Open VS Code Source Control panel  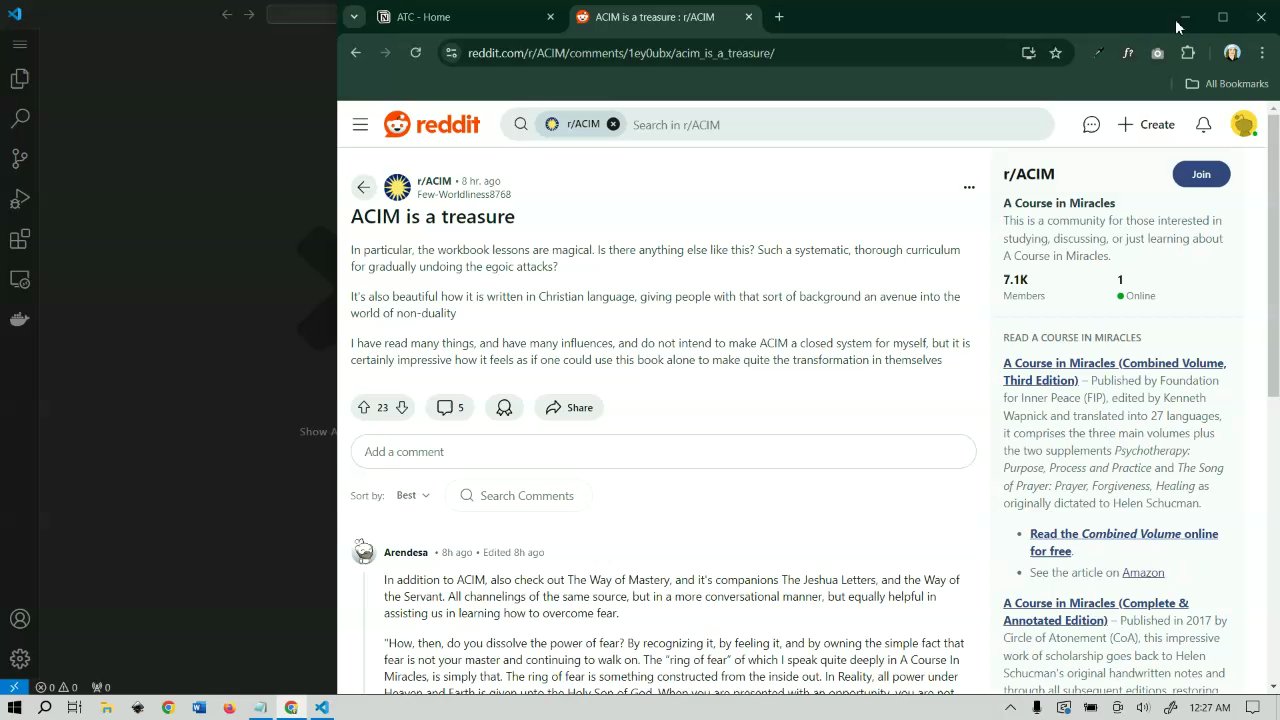tap(19, 159)
